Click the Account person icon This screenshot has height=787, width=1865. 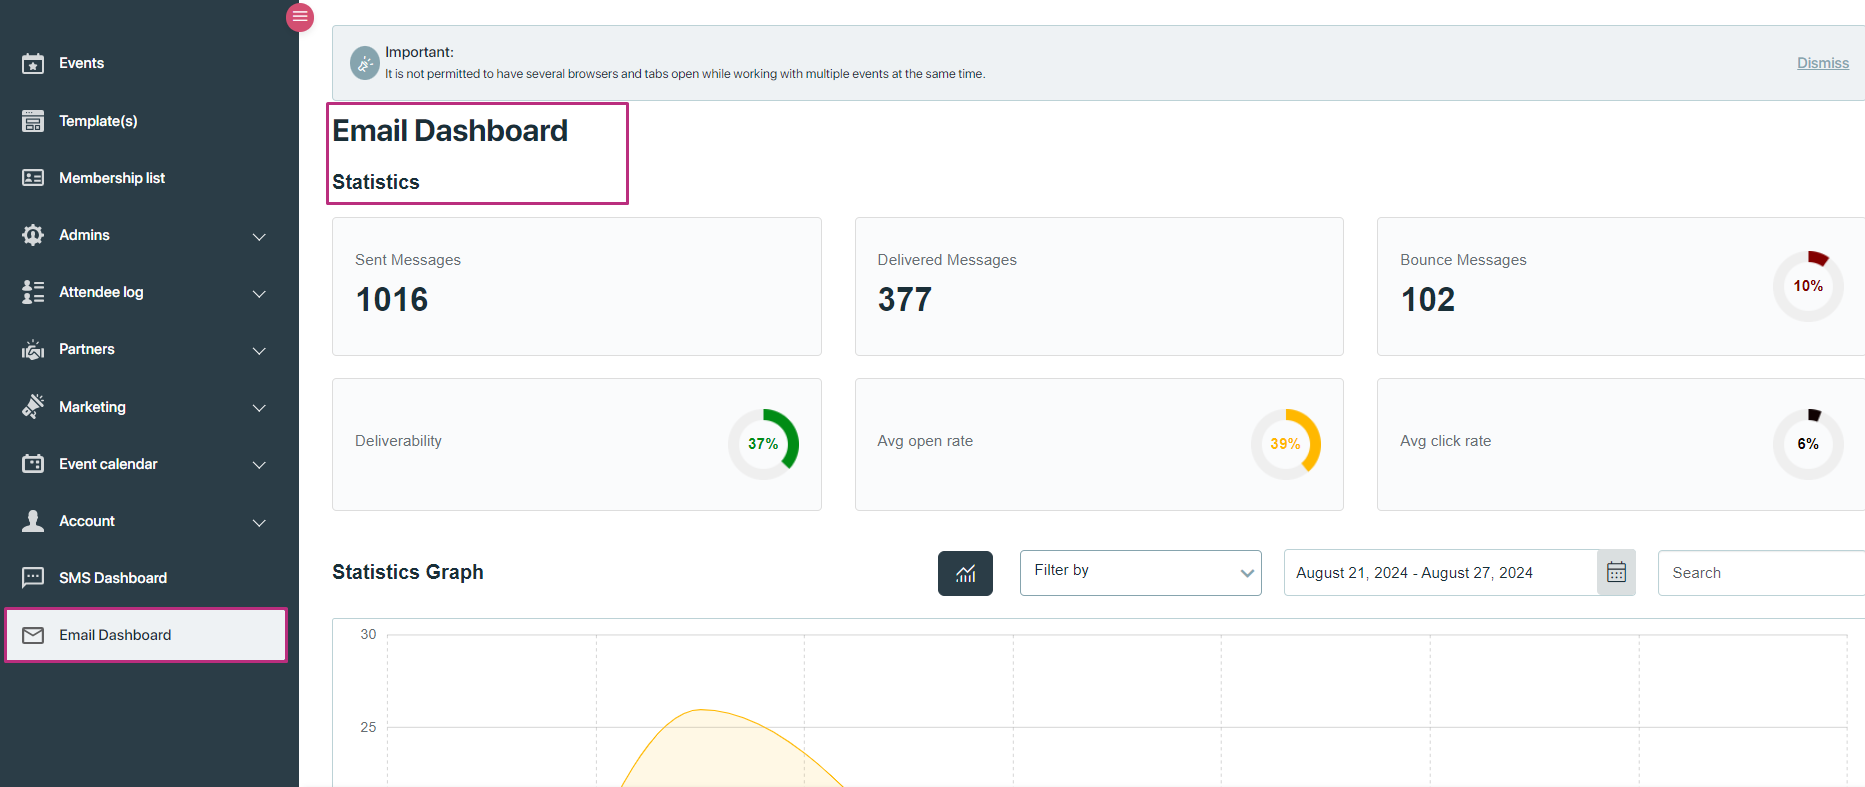pyautogui.click(x=33, y=521)
